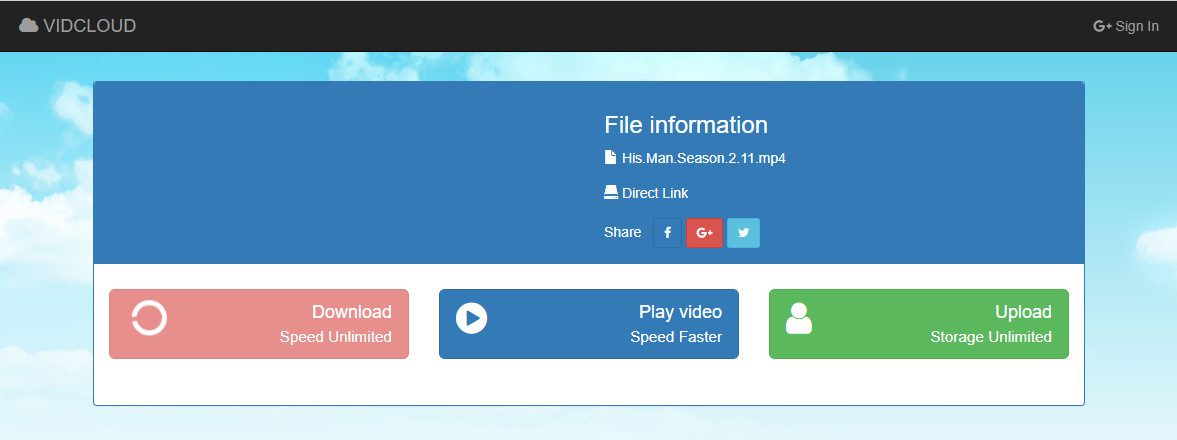The height and width of the screenshot is (440, 1177).
Task: Click the Play video label
Action: pyautogui.click(x=680, y=312)
